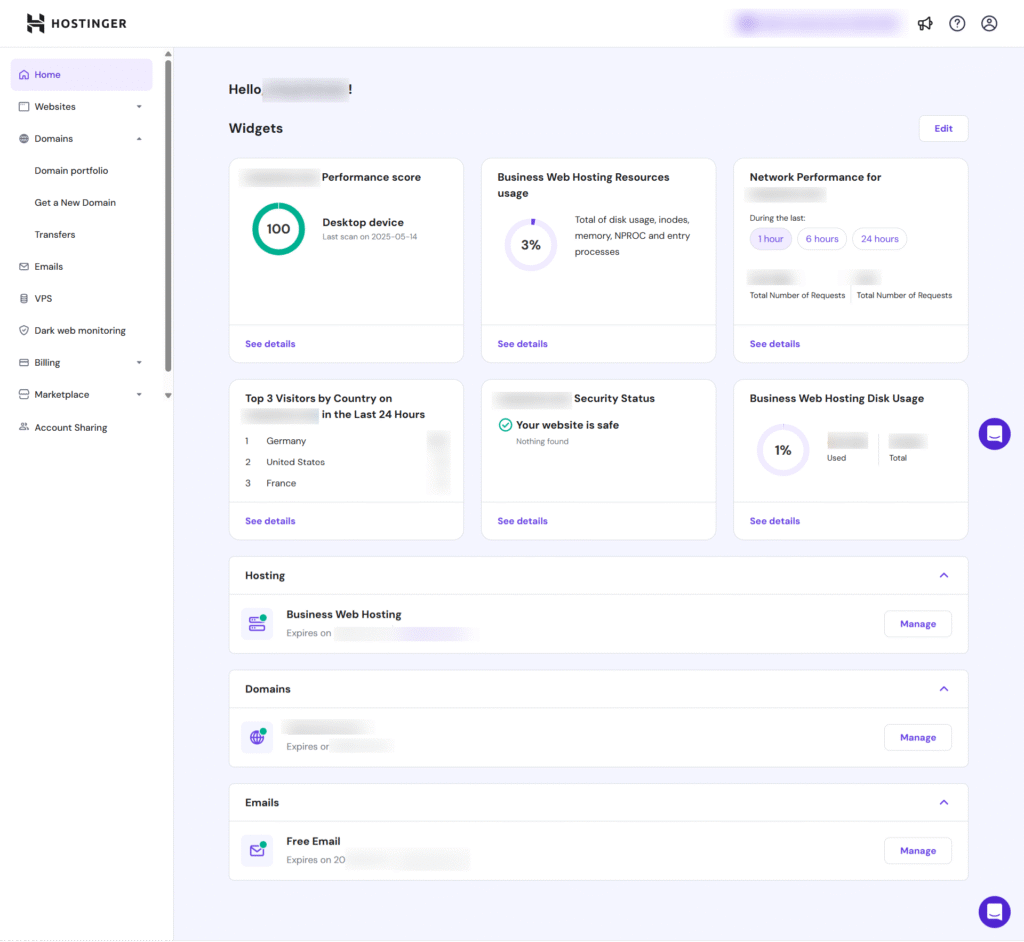Manage Business Web Hosting
The width and height of the screenshot is (1024, 942).
coord(918,624)
